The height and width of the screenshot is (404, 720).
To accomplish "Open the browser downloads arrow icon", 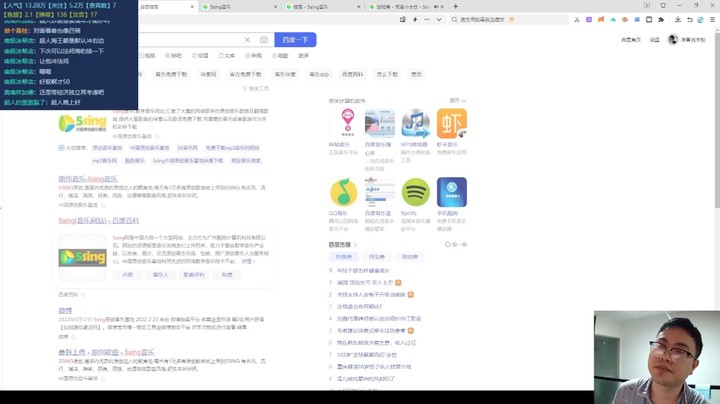I will click(678, 20).
